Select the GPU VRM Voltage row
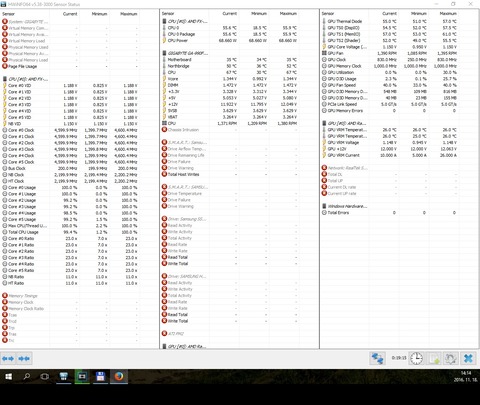The width and height of the screenshot is (480, 405). pyautogui.click(x=390, y=142)
